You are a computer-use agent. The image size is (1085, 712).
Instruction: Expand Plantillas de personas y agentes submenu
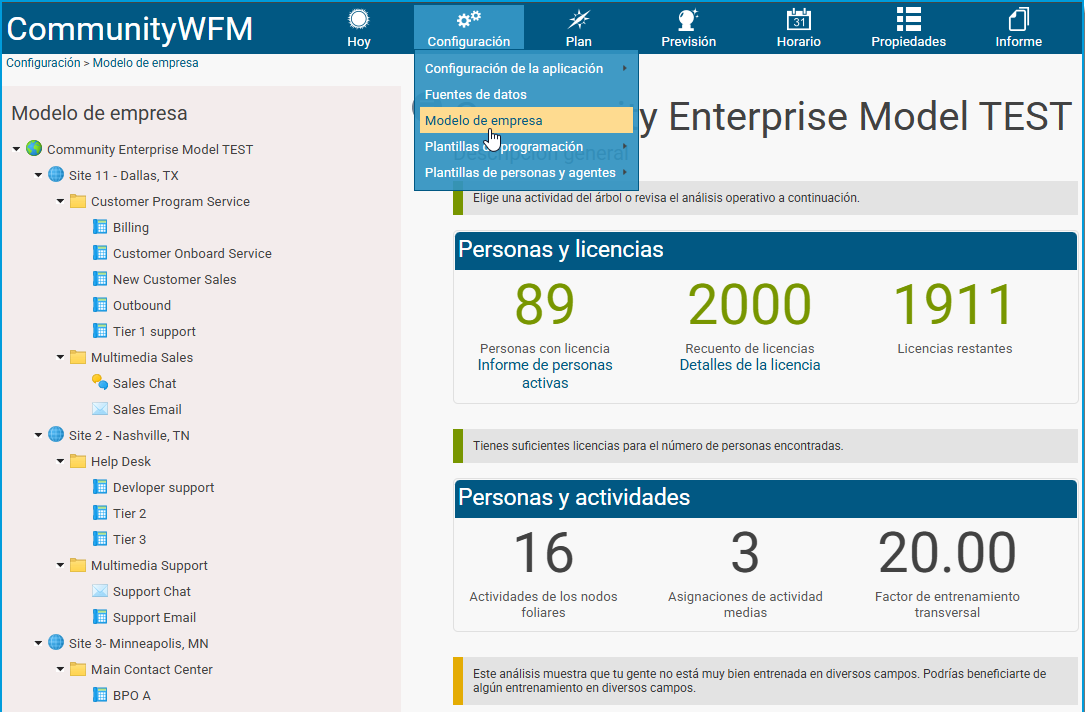[526, 172]
